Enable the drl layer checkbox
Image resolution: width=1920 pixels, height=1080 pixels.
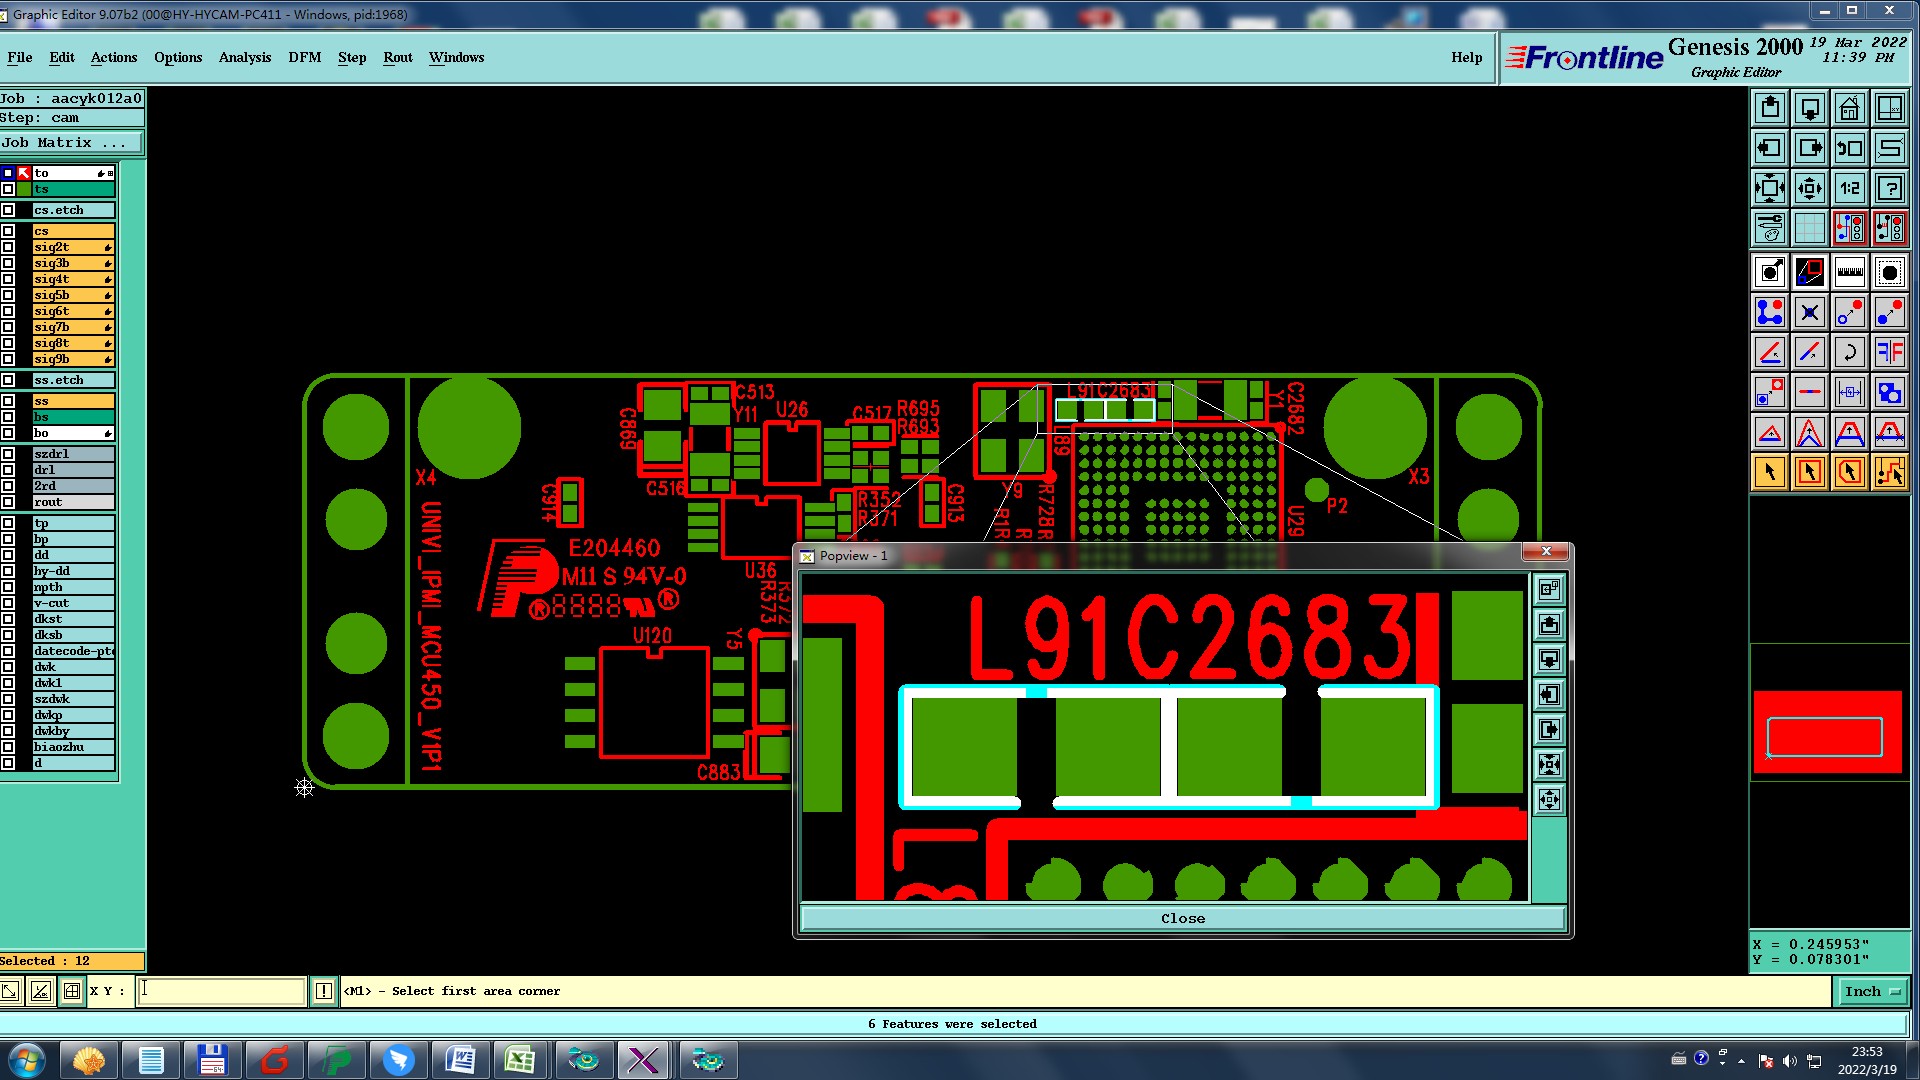(x=8, y=470)
